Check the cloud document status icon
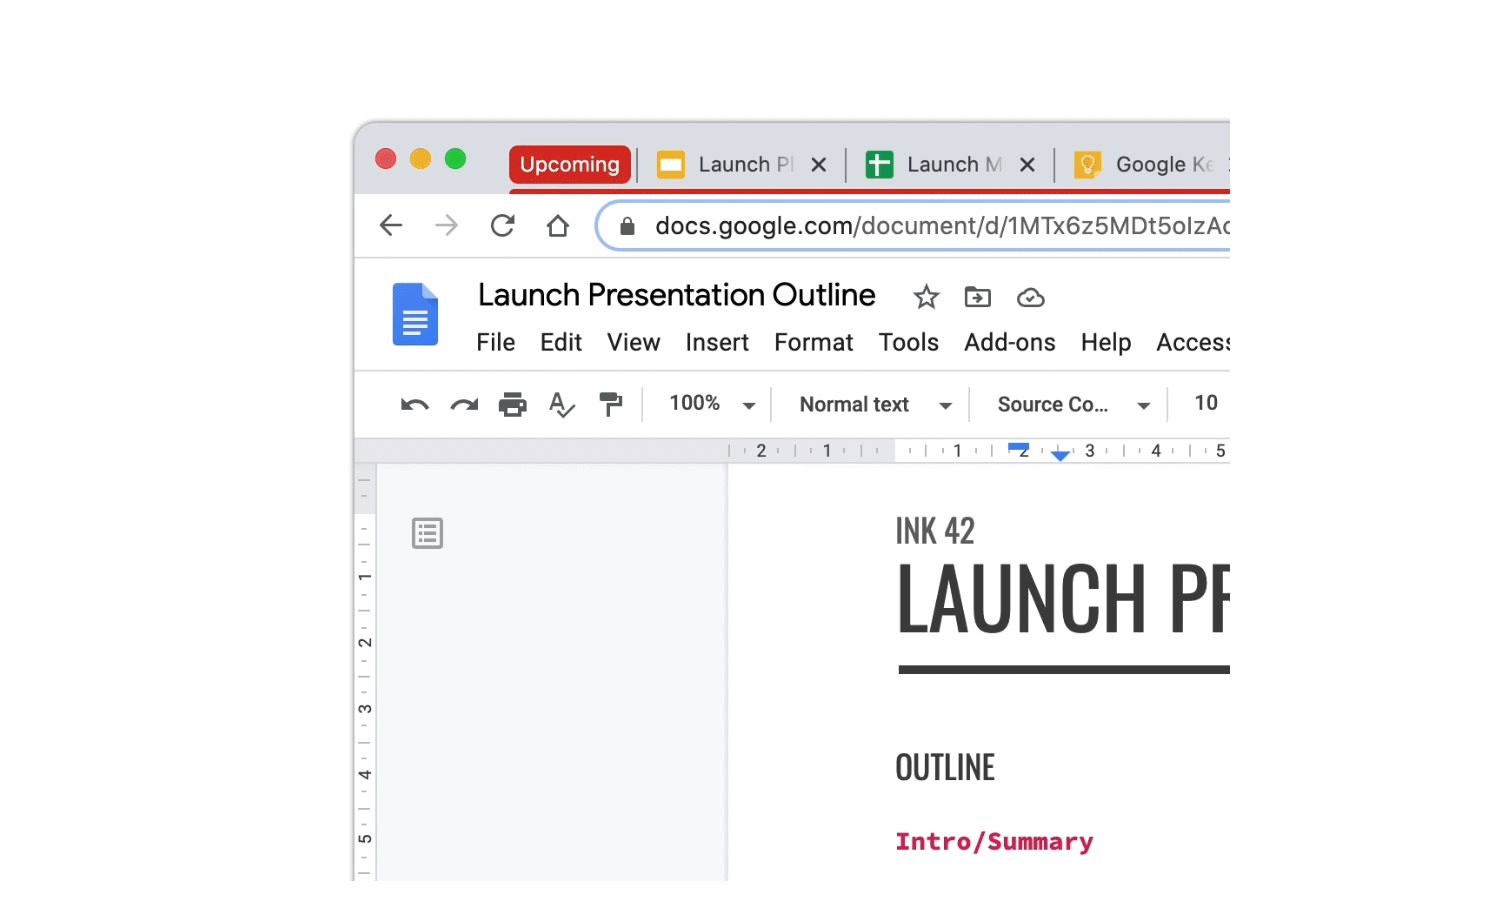 coord(1031,298)
